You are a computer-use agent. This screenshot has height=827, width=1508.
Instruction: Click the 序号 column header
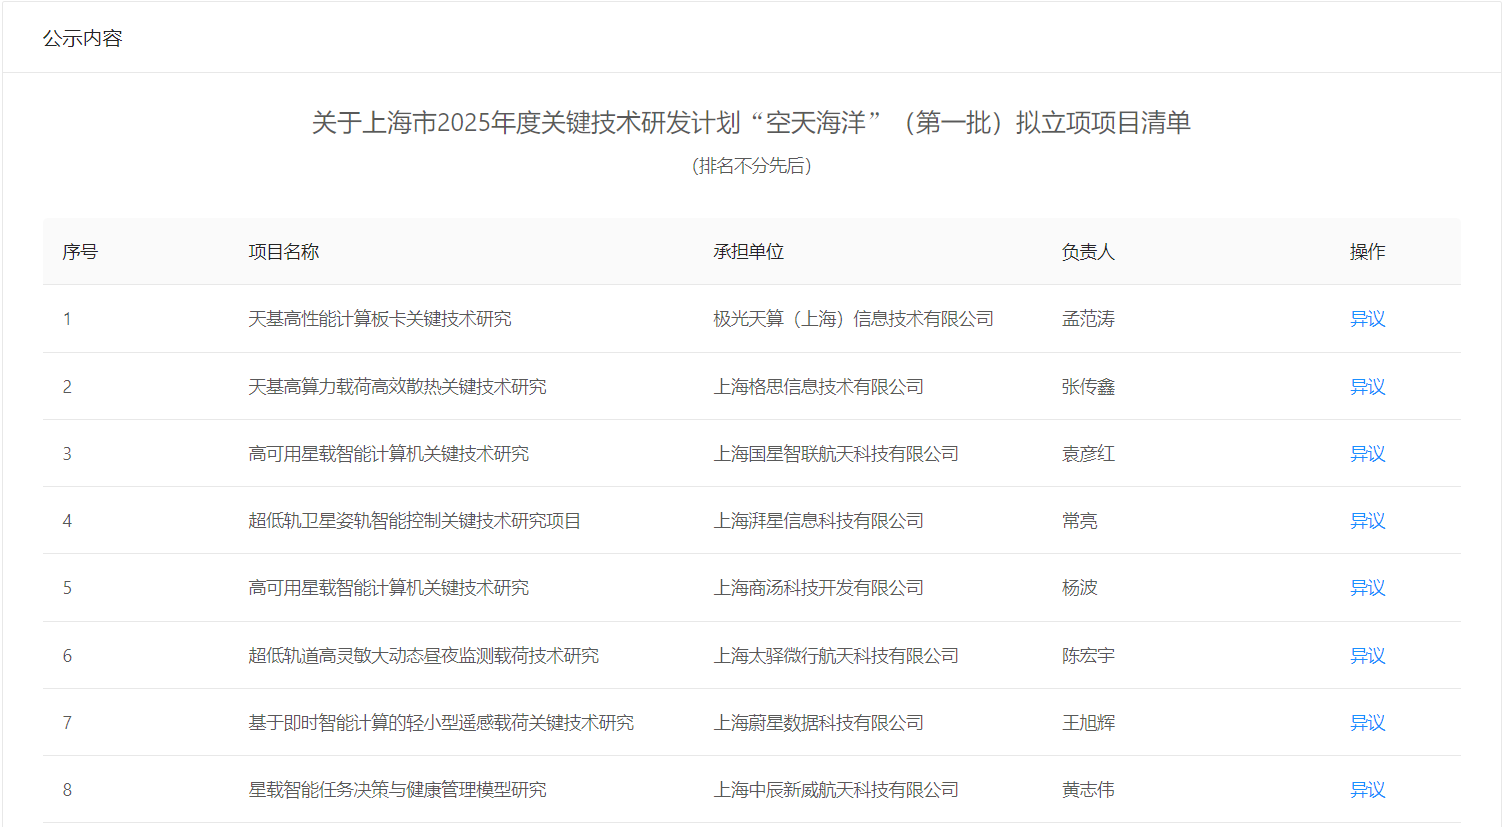pyautogui.click(x=80, y=252)
